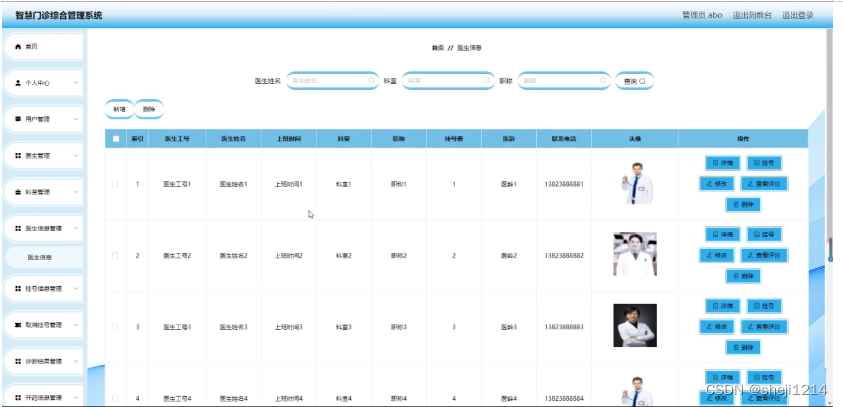
Task: Check the checkbox for row 医生工号2
Action: click(115, 255)
